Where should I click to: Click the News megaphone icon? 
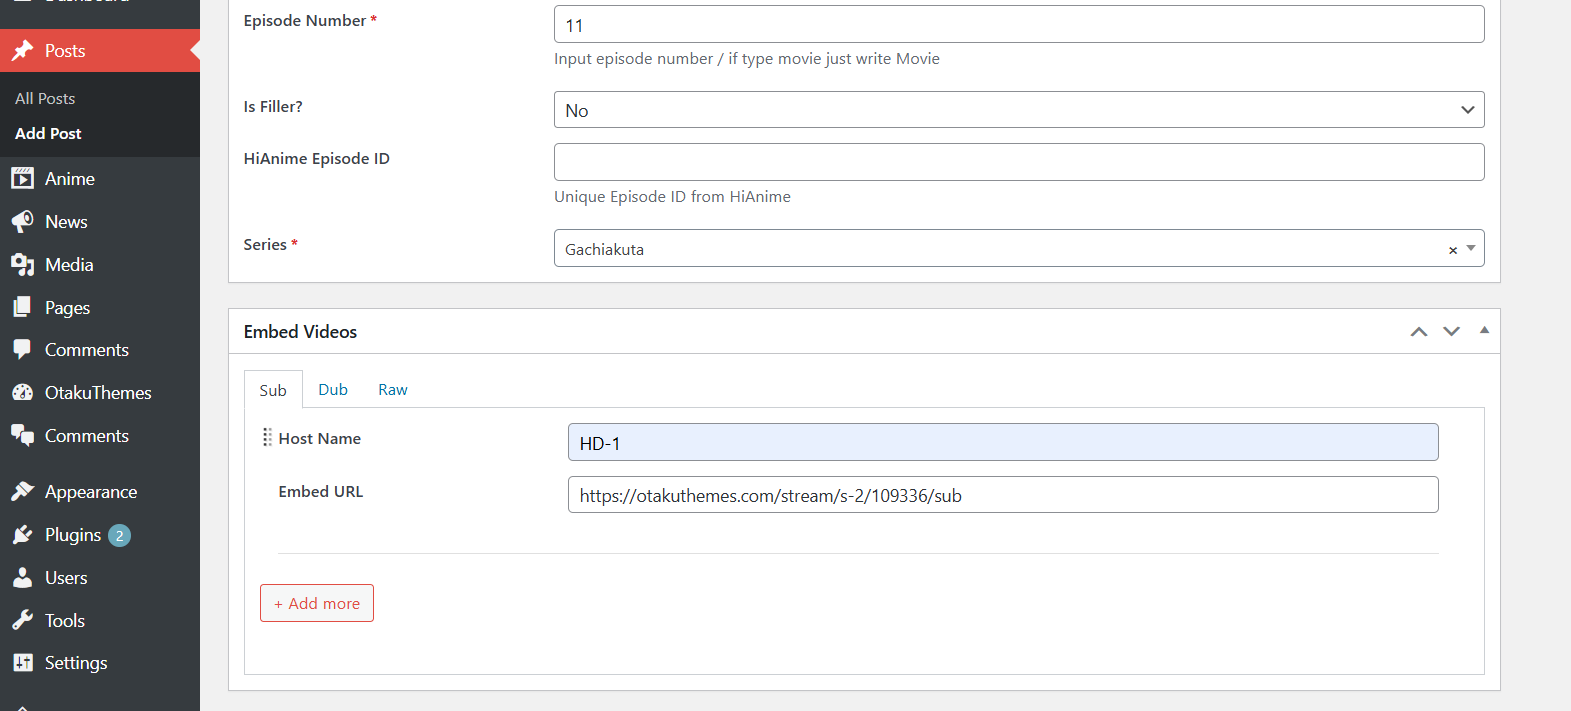point(22,222)
